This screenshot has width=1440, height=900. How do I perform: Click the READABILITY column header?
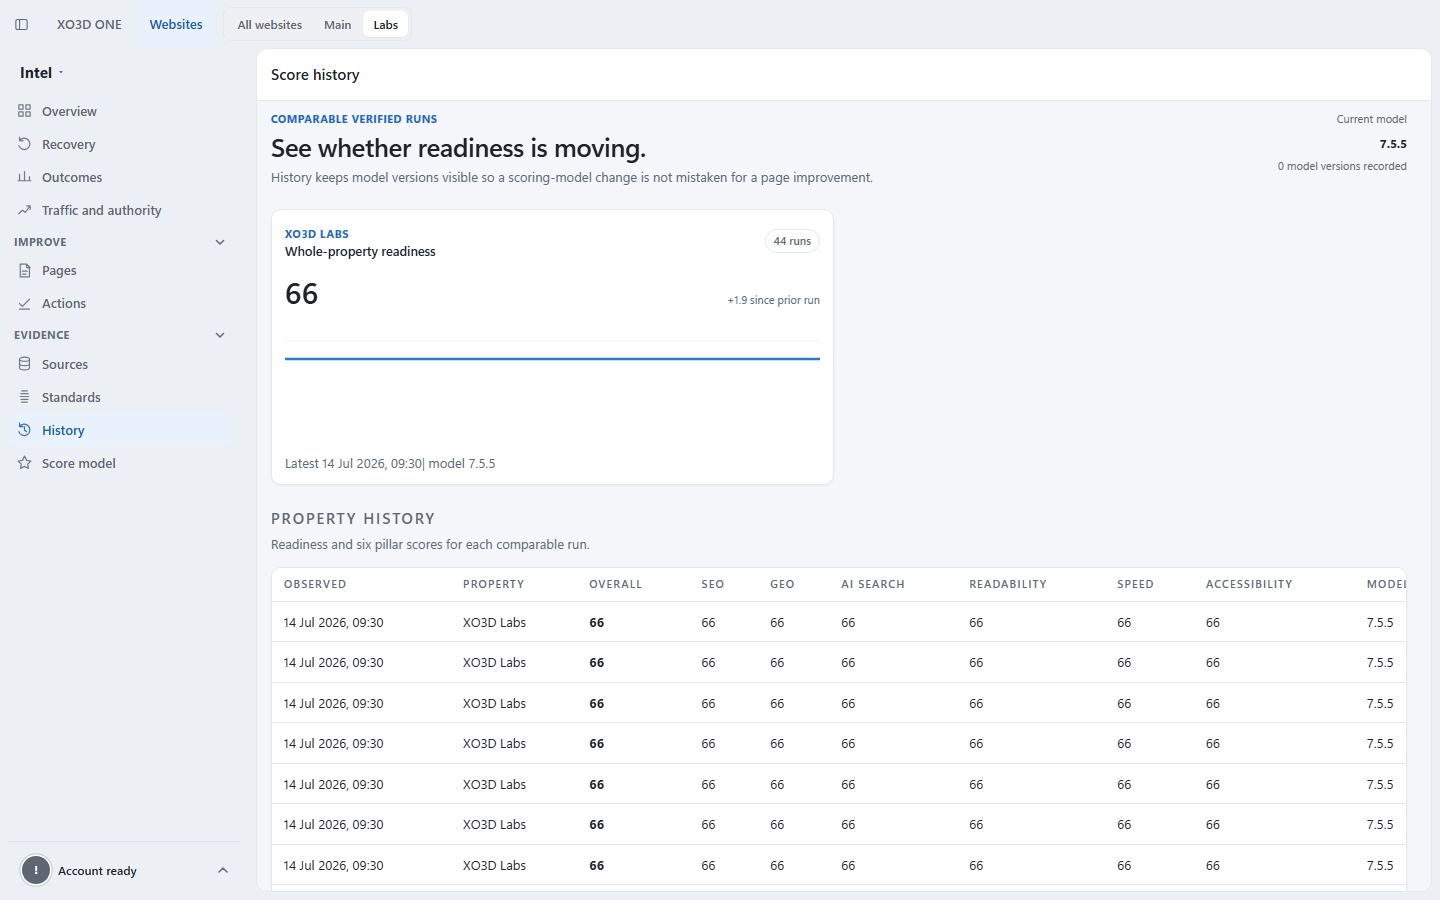click(x=1008, y=584)
